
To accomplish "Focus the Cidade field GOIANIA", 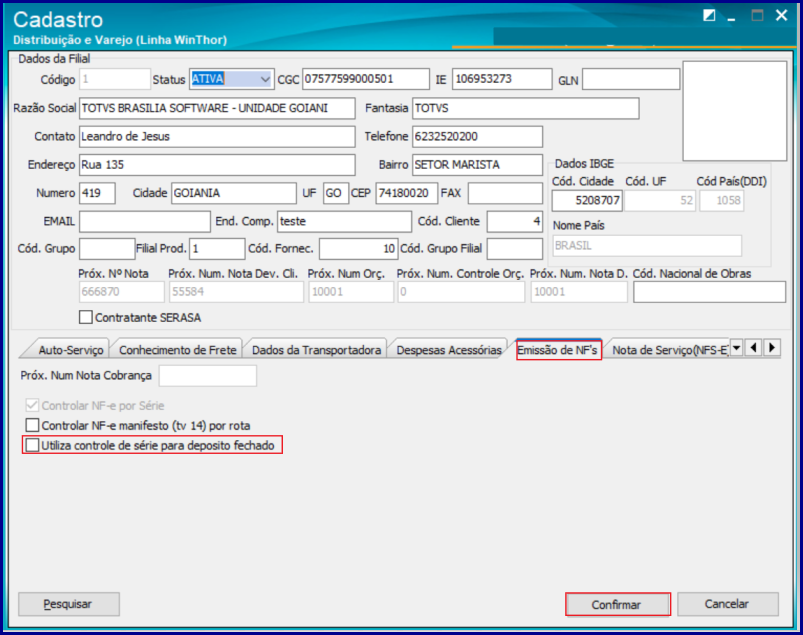I will (x=234, y=193).
